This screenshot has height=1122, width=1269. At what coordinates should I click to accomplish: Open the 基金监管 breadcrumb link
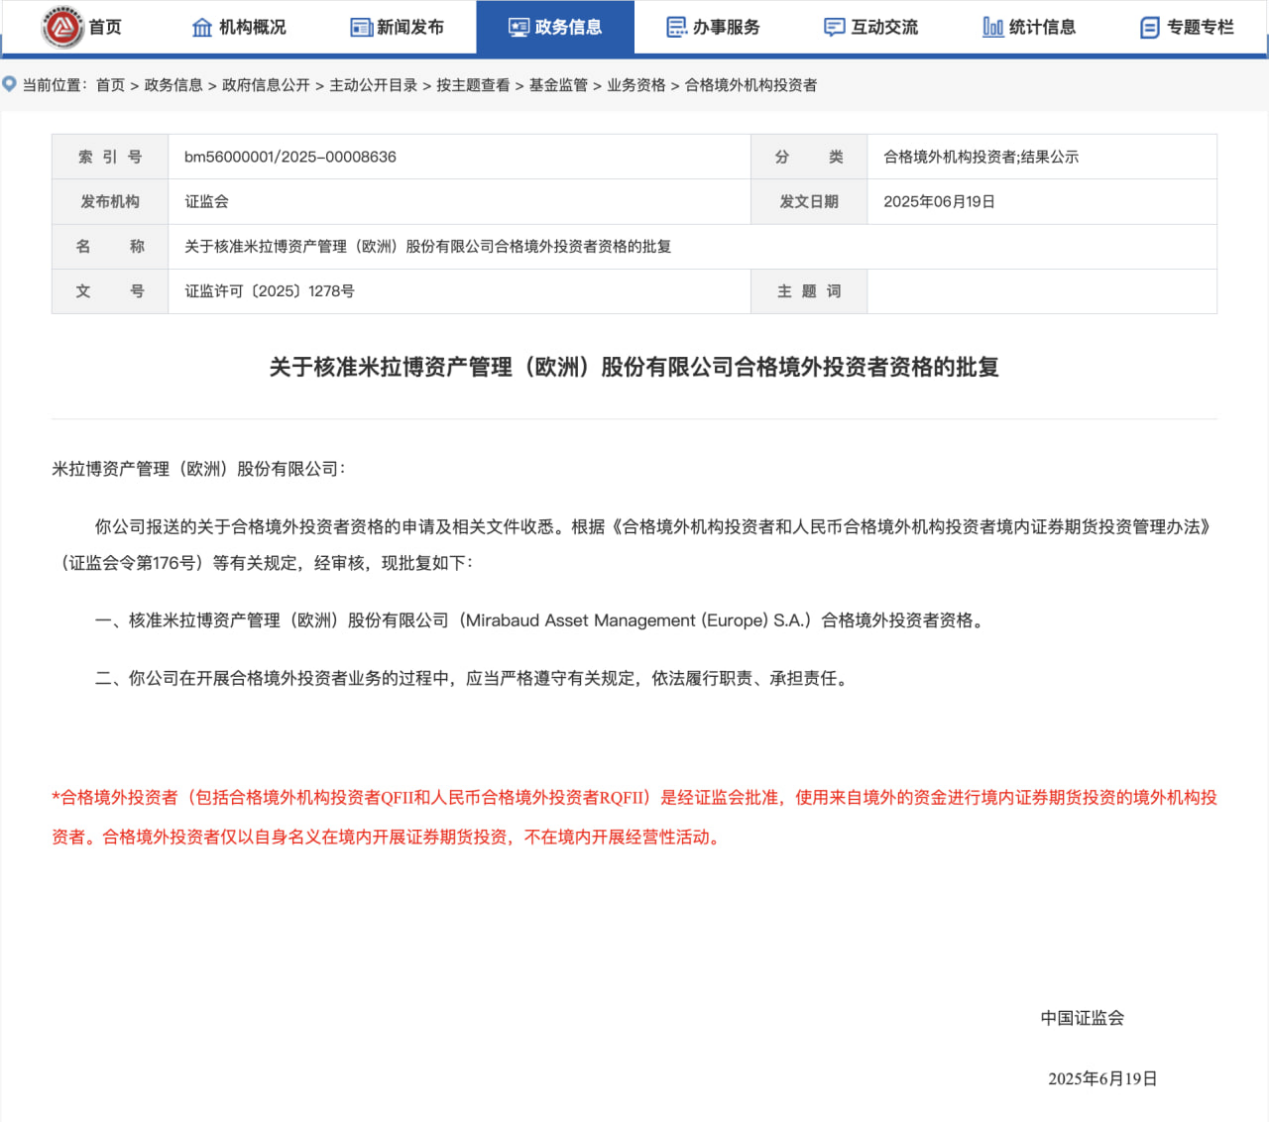[554, 85]
